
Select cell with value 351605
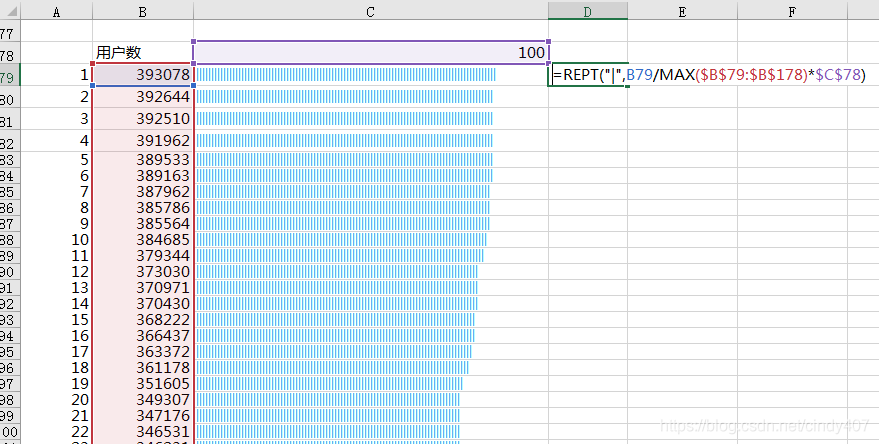click(x=143, y=384)
